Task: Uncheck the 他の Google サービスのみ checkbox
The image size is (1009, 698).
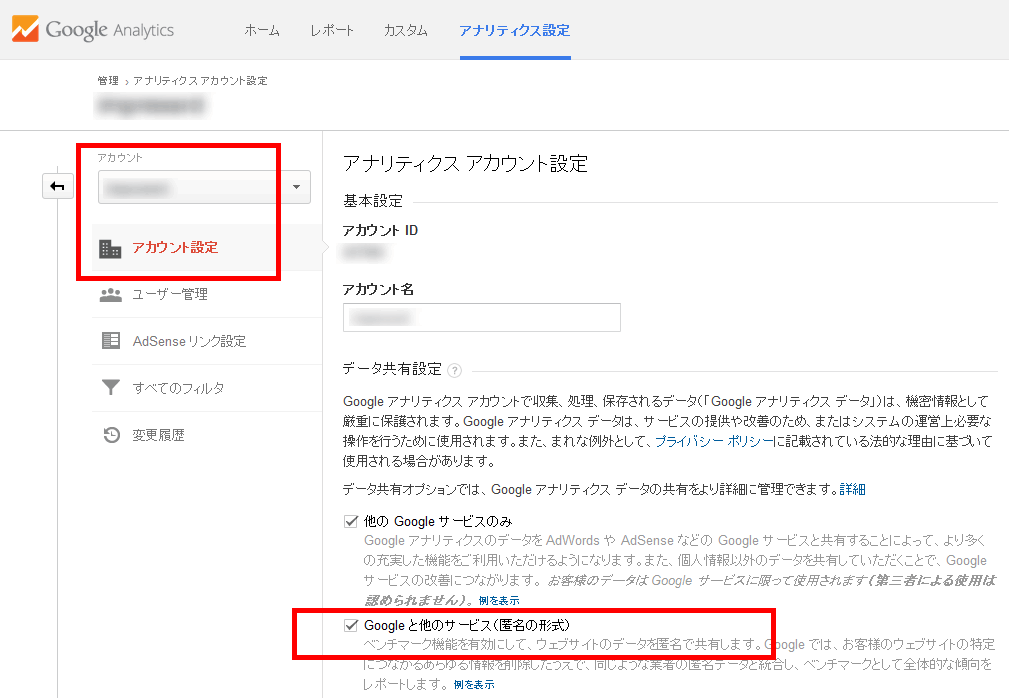Action: 351,521
